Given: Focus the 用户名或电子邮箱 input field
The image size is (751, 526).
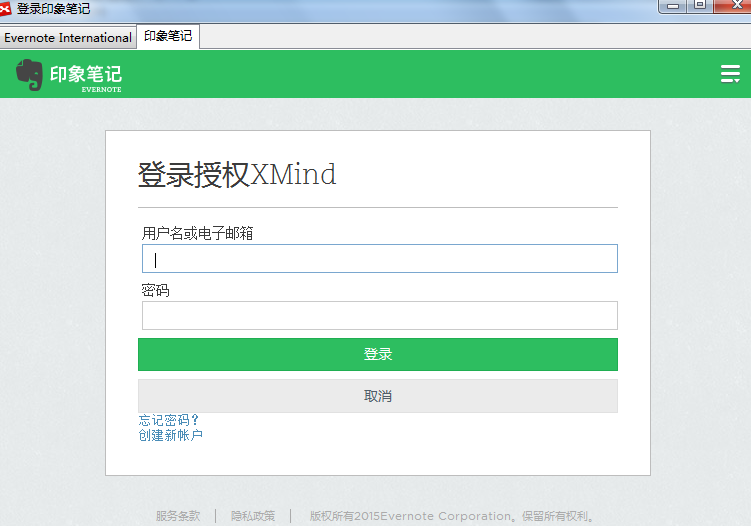Looking at the screenshot, I should click(x=379, y=259).
